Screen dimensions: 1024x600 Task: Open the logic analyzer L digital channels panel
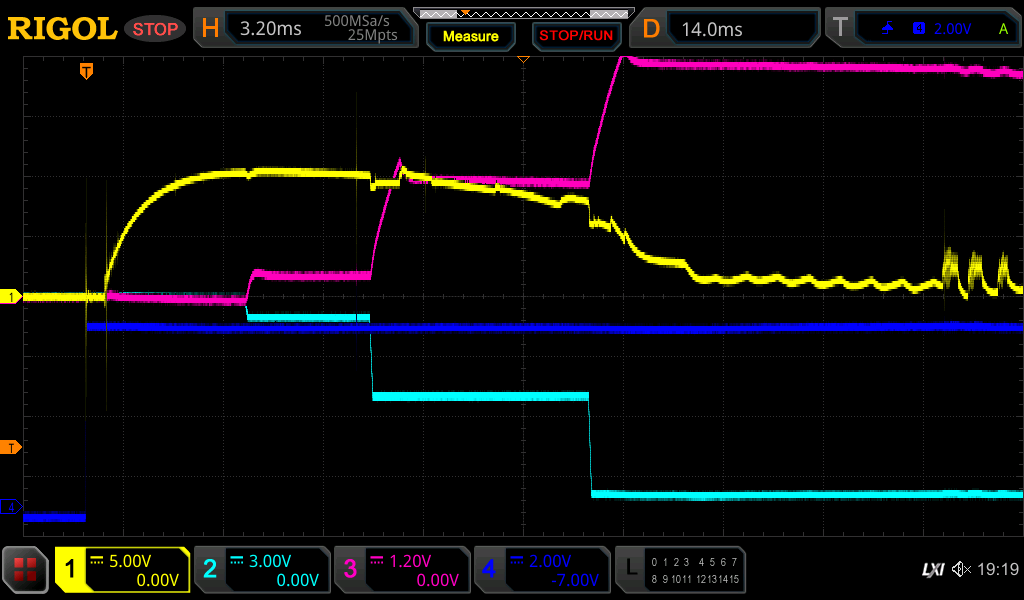click(682, 570)
